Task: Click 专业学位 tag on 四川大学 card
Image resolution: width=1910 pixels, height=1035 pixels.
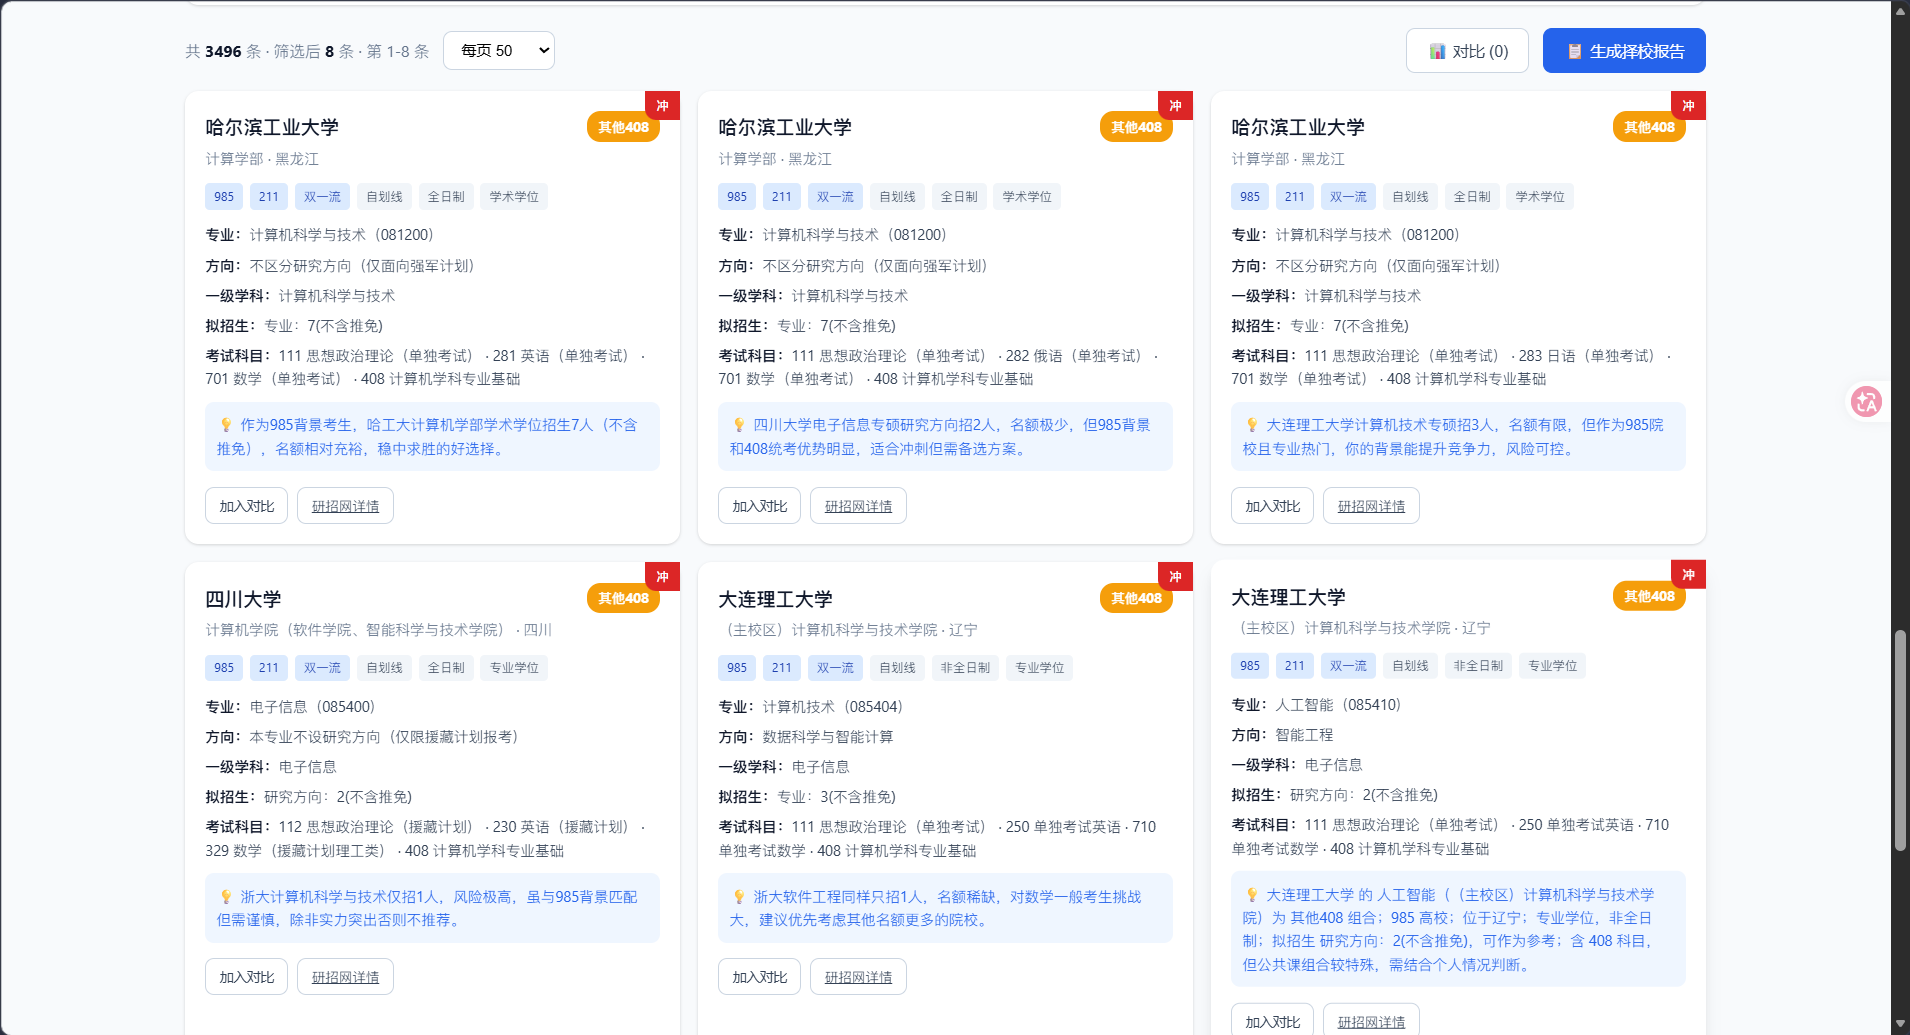Action: tap(514, 668)
